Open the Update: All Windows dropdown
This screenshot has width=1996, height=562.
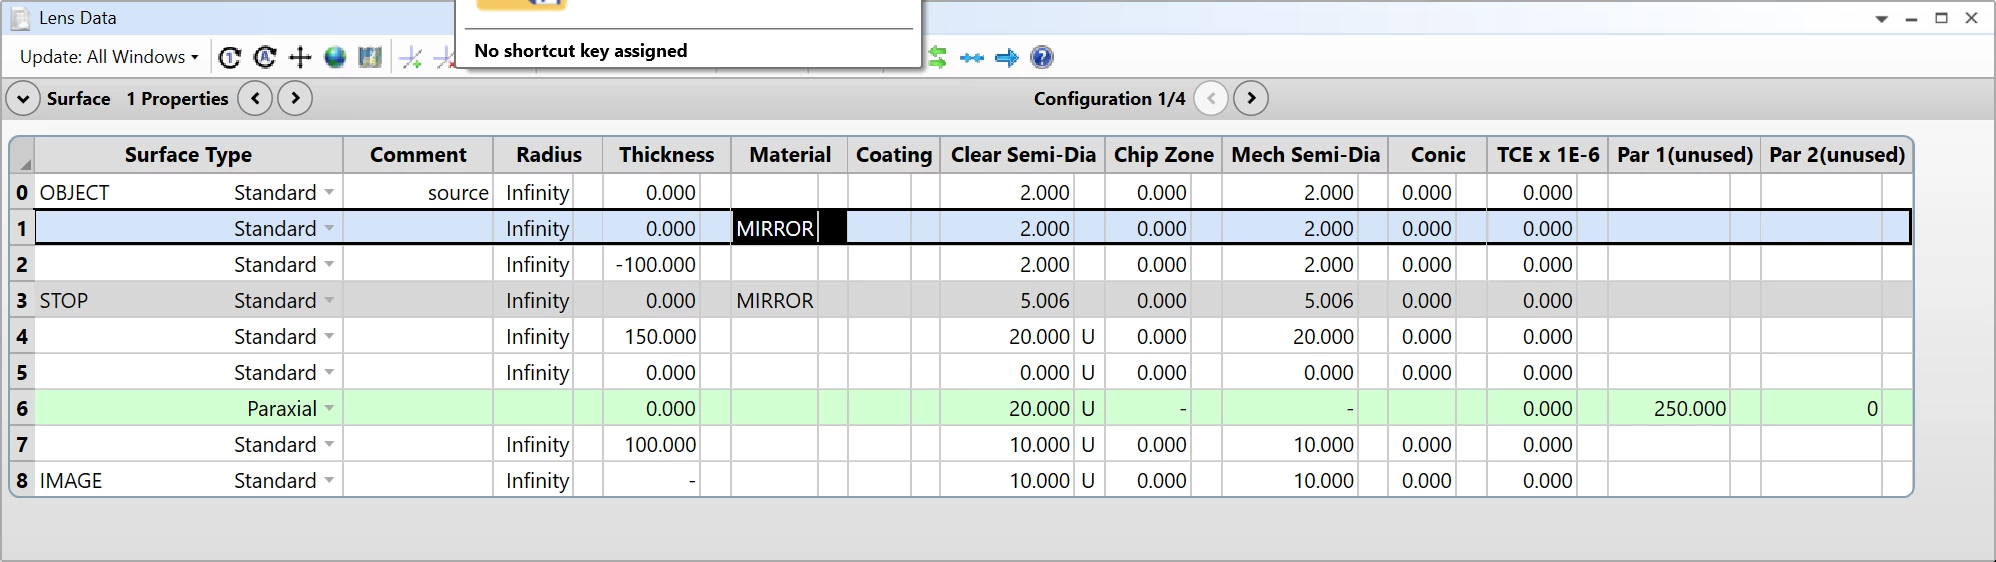[x=109, y=57]
